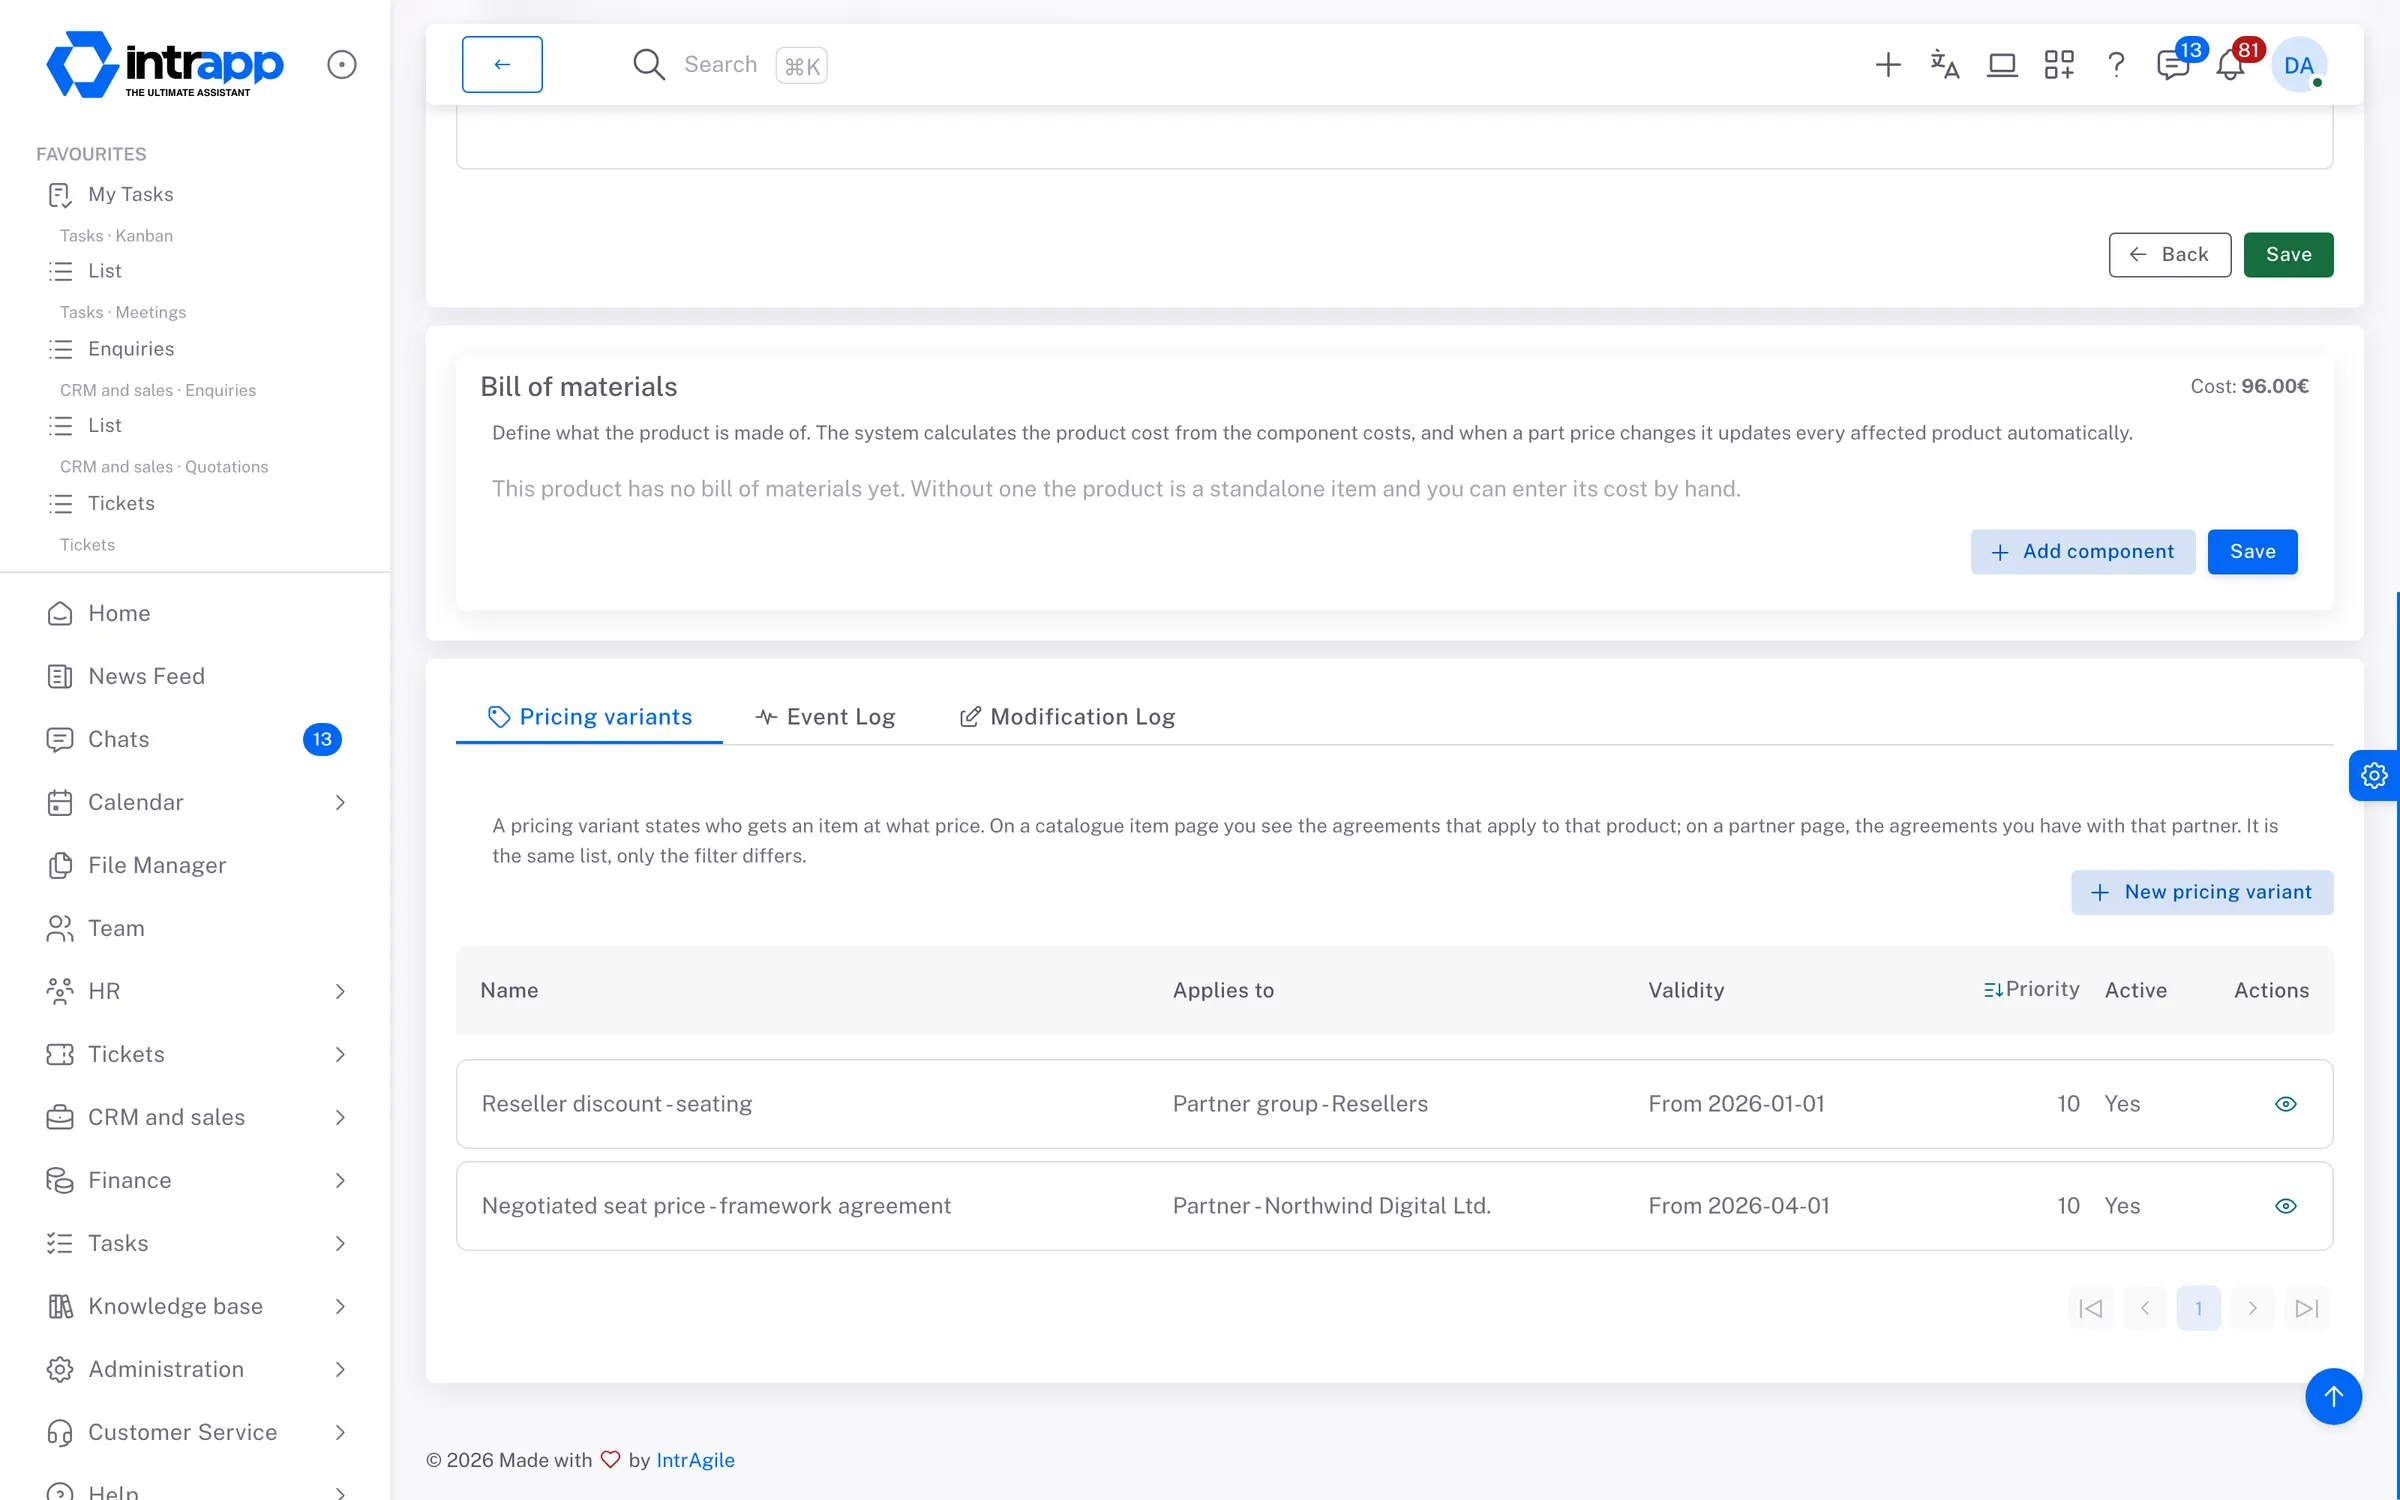Expand the Administration sidebar section
The image size is (2400, 1500).
[x=195, y=1369]
